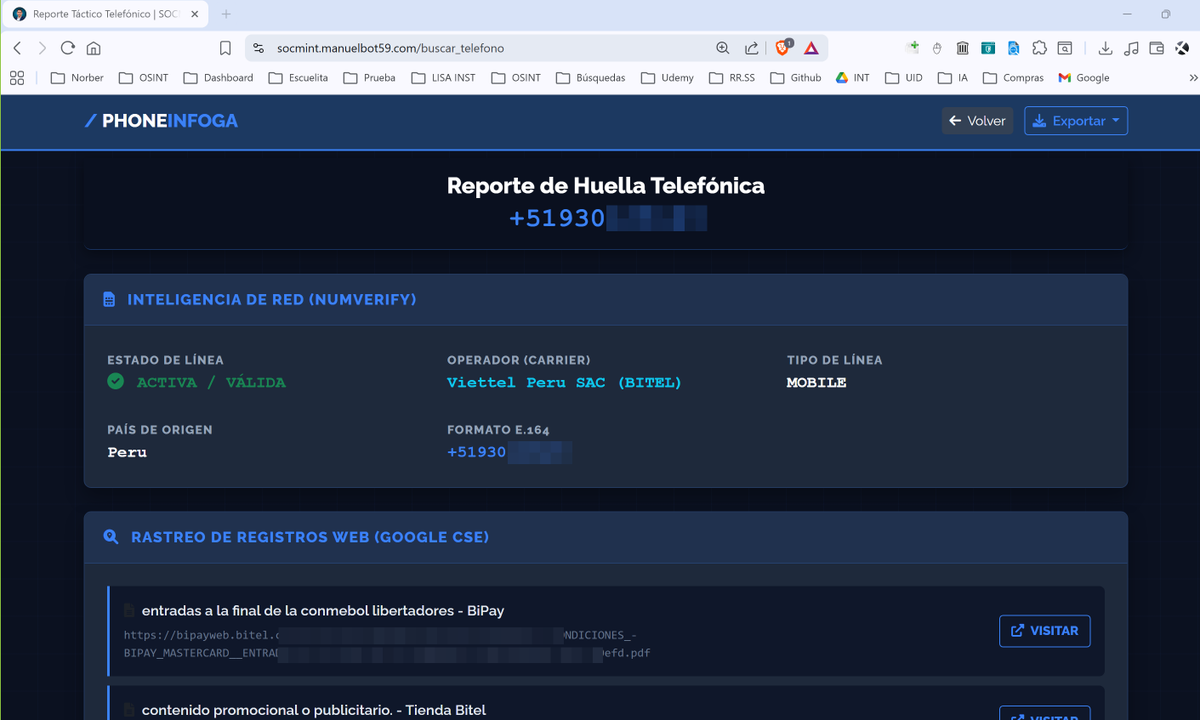1200x720 pixels.
Task: Open the Dashboard bookmark folder
Action: pos(217,77)
